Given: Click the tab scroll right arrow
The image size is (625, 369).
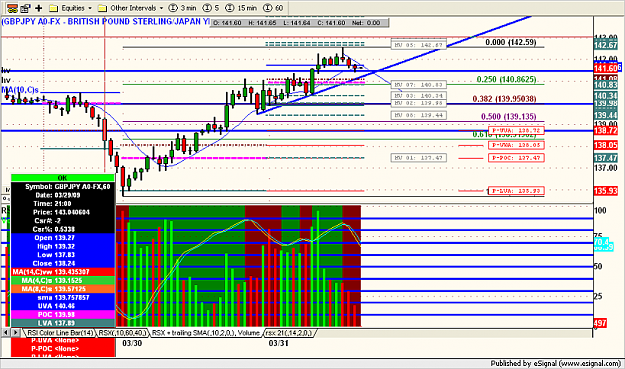Looking at the screenshot, I should point(15,332).
